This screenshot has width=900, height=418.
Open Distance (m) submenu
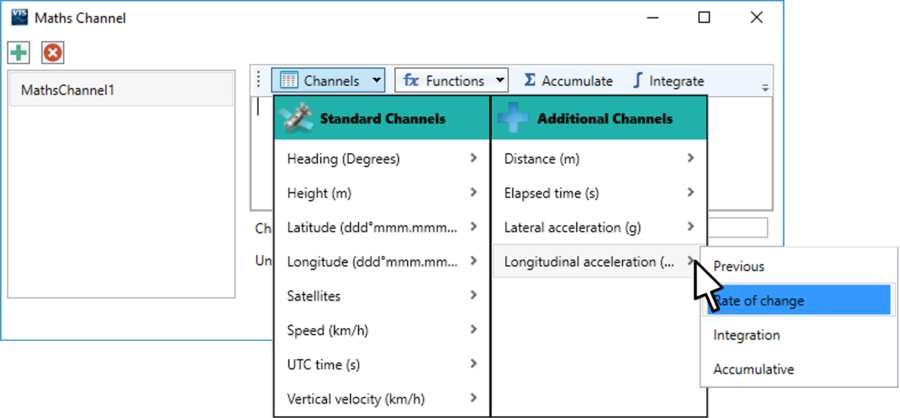coord(599,158)
